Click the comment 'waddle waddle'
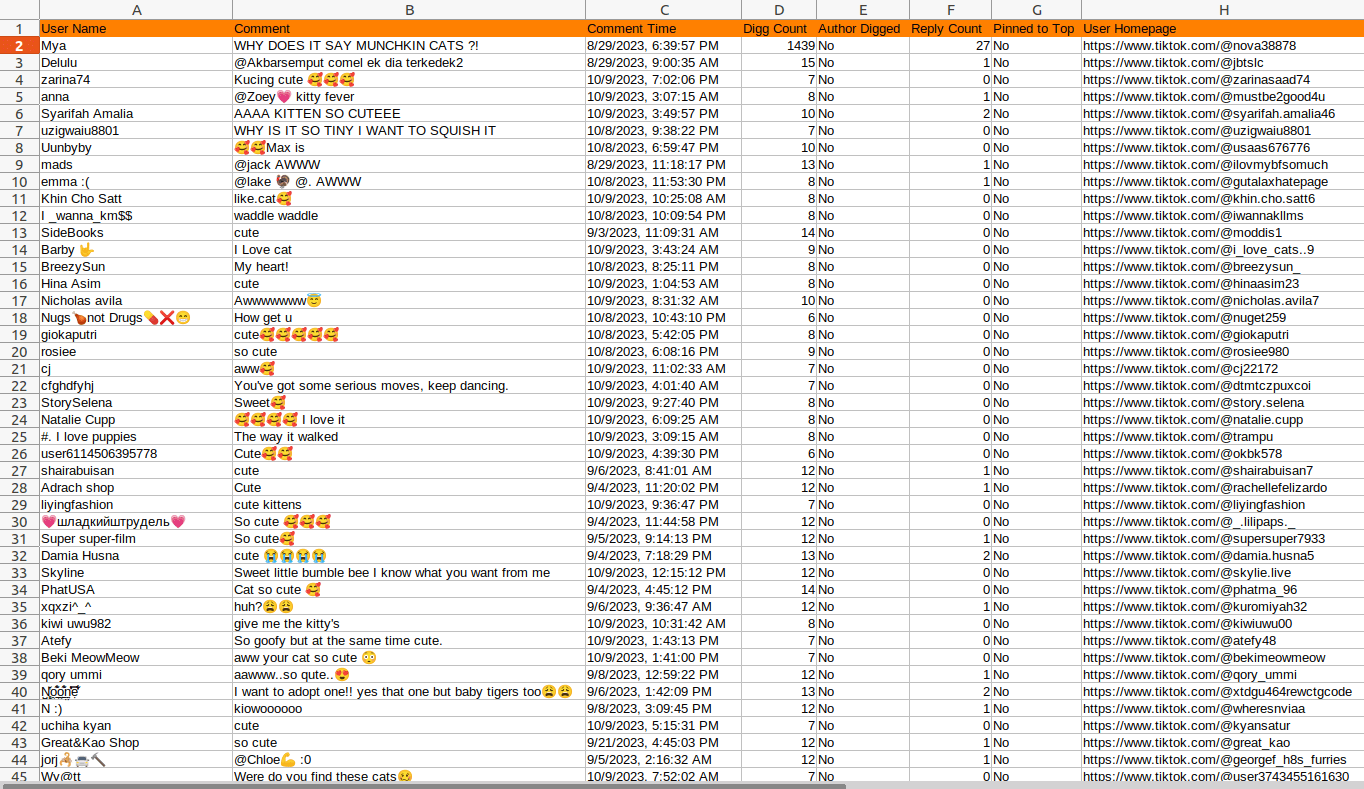The image size is (1364, 789). click(x=276, y=216)
